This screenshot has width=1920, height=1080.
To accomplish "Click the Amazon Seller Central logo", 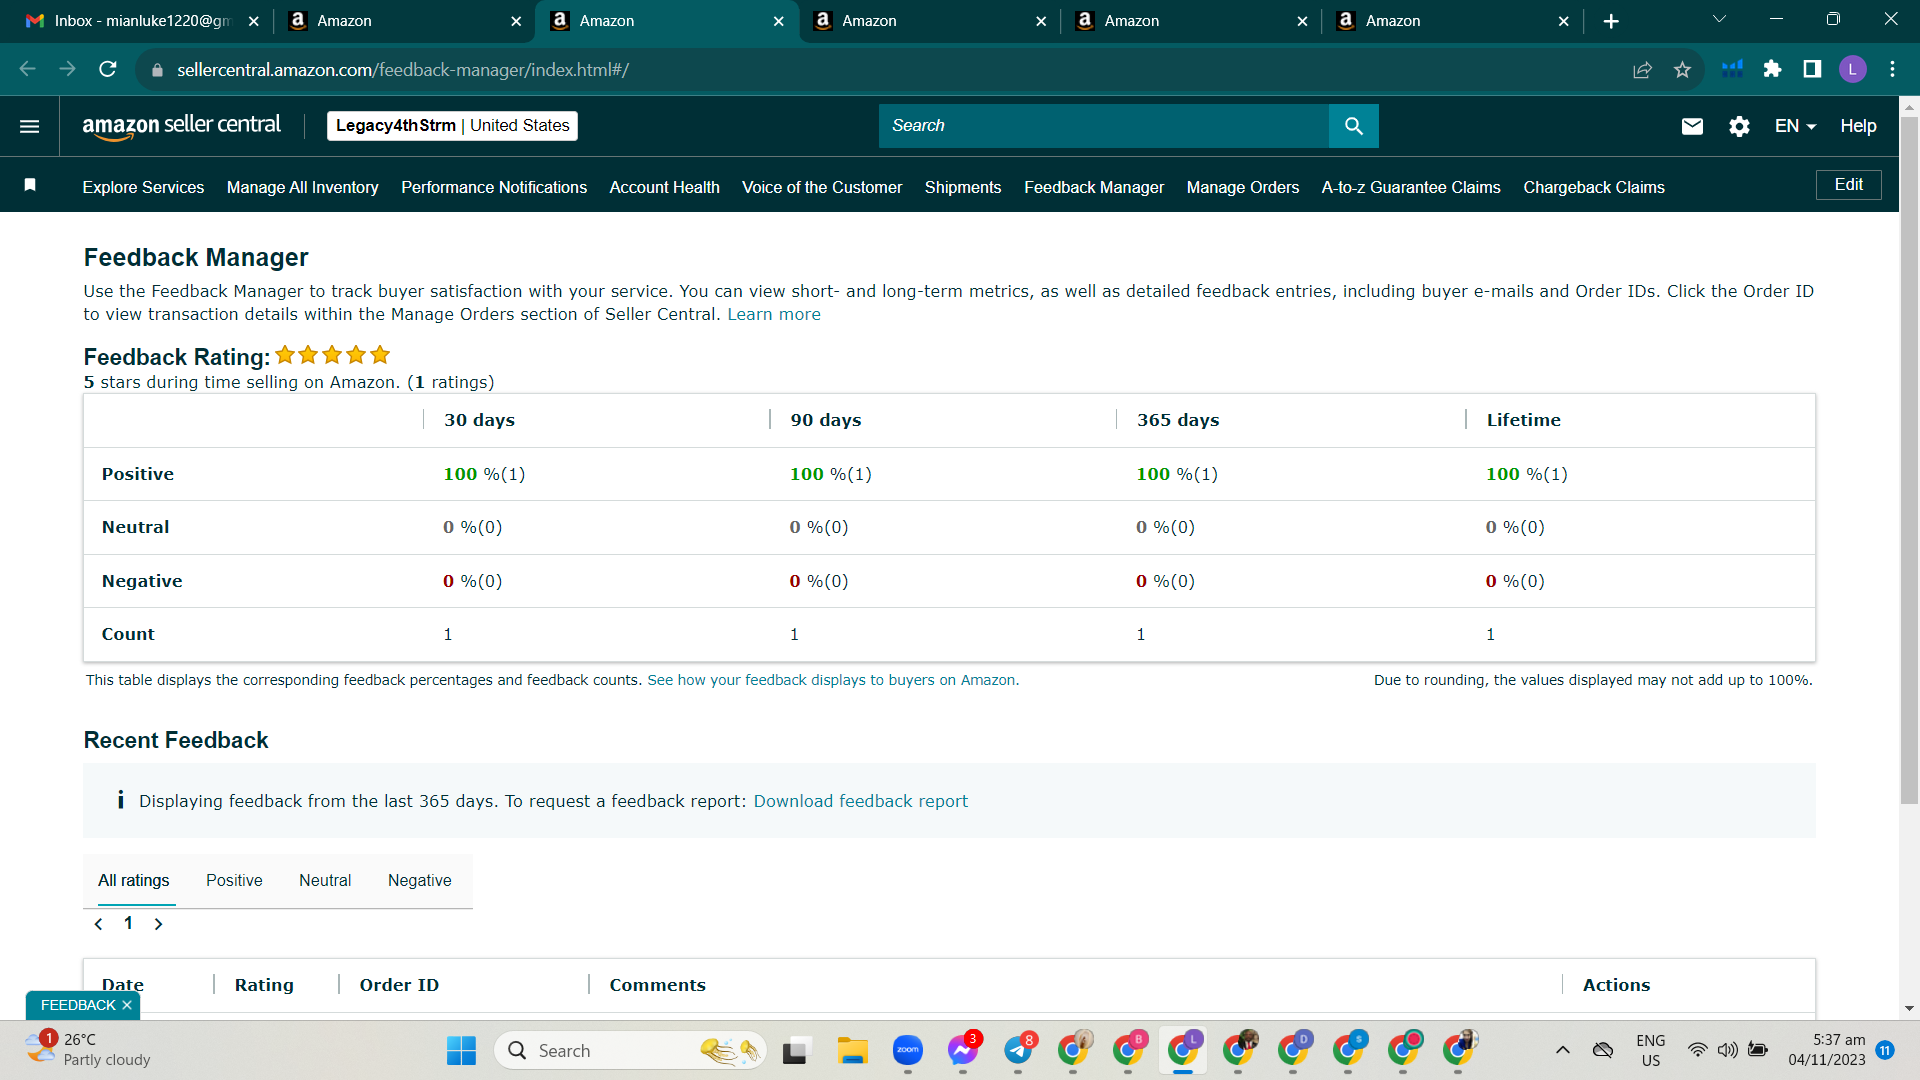I will tap(181, 126).
